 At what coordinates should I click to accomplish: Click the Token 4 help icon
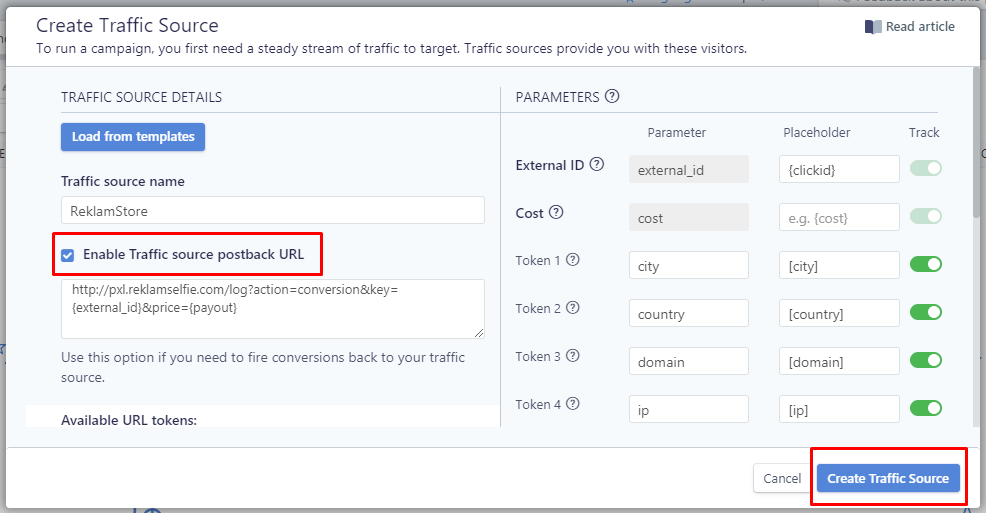(572, 404)
